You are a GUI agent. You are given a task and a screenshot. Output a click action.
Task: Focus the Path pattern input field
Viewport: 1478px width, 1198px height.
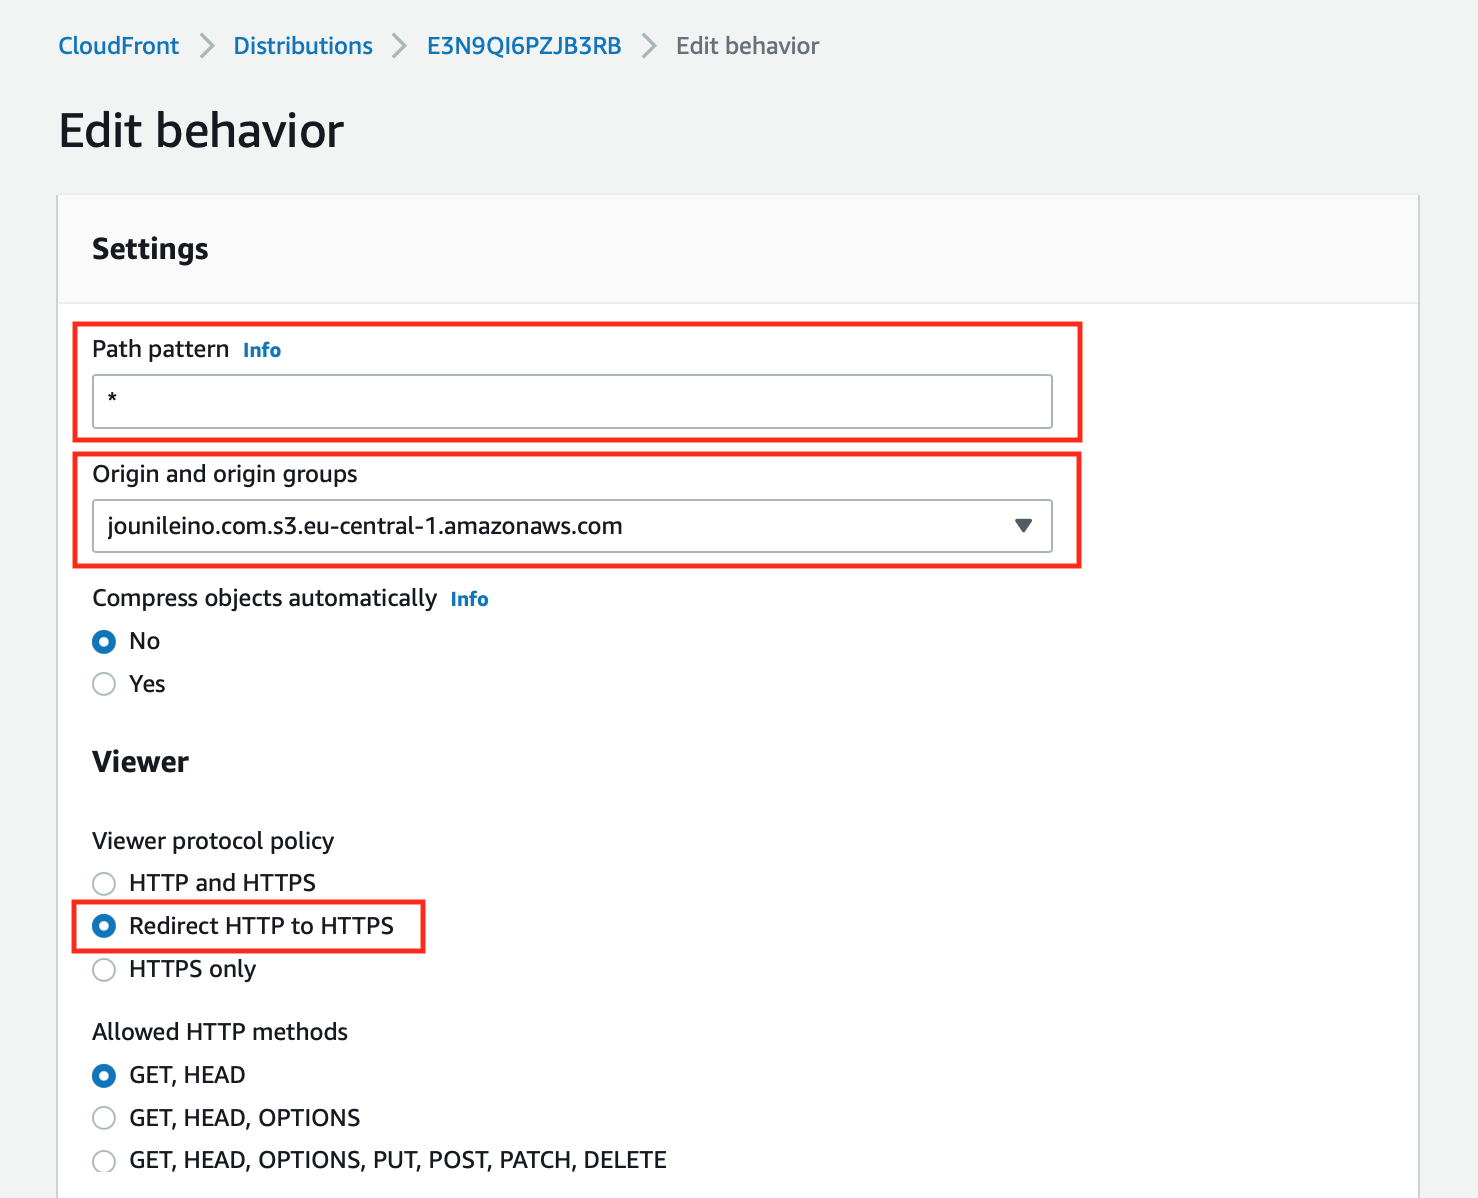(x=572, y=401)
